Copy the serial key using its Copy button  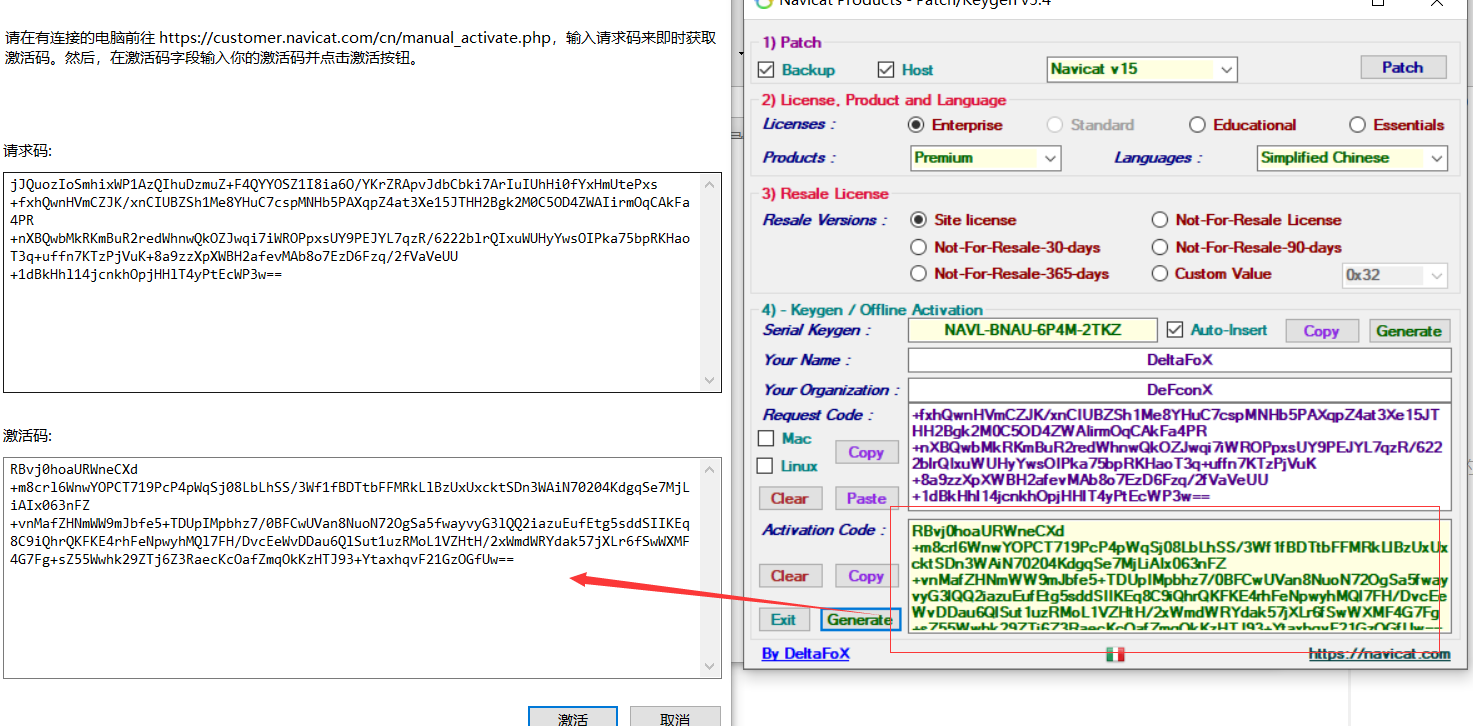[x=1321, y=331]
